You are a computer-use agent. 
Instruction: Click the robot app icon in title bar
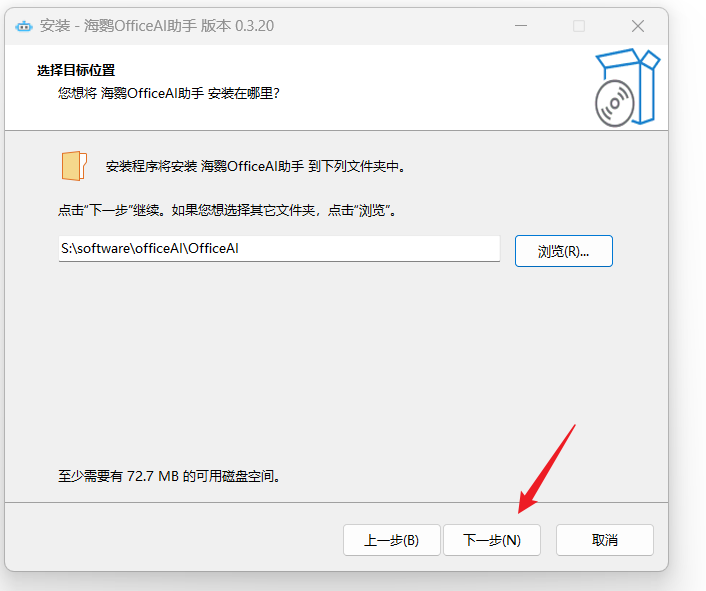click(x=24, y=27)
